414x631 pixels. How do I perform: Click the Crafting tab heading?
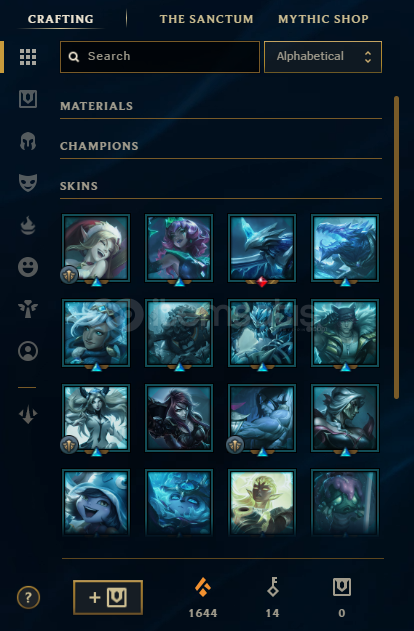(61, 19)
